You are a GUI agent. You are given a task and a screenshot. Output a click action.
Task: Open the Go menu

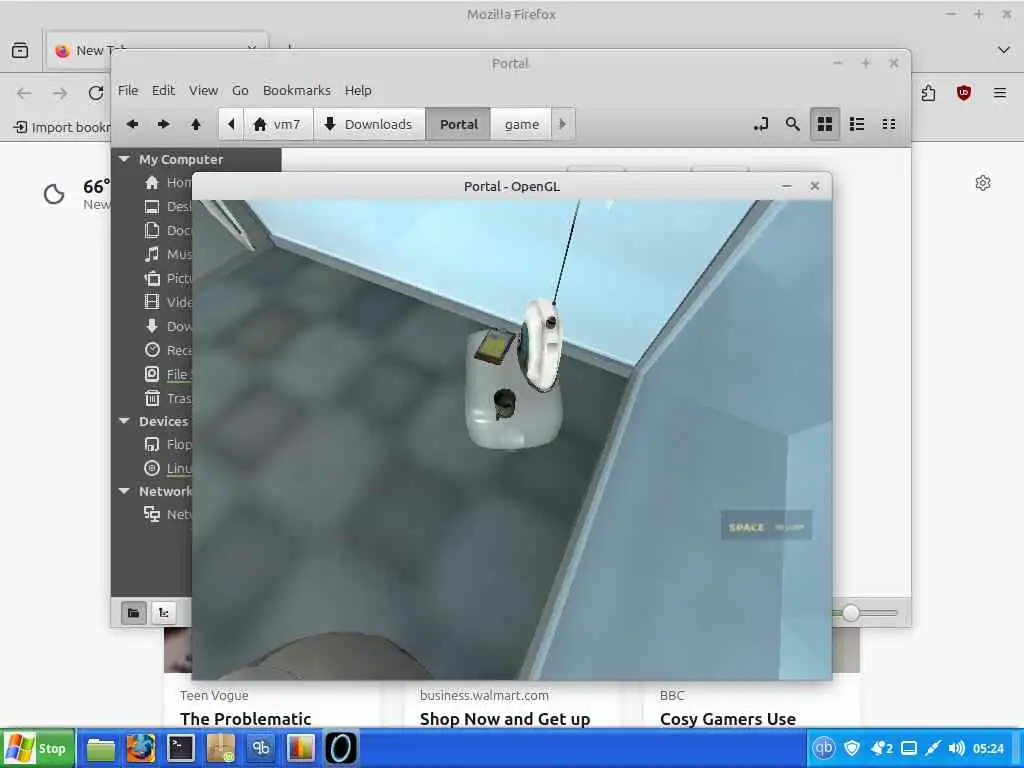tap(240, 90)
